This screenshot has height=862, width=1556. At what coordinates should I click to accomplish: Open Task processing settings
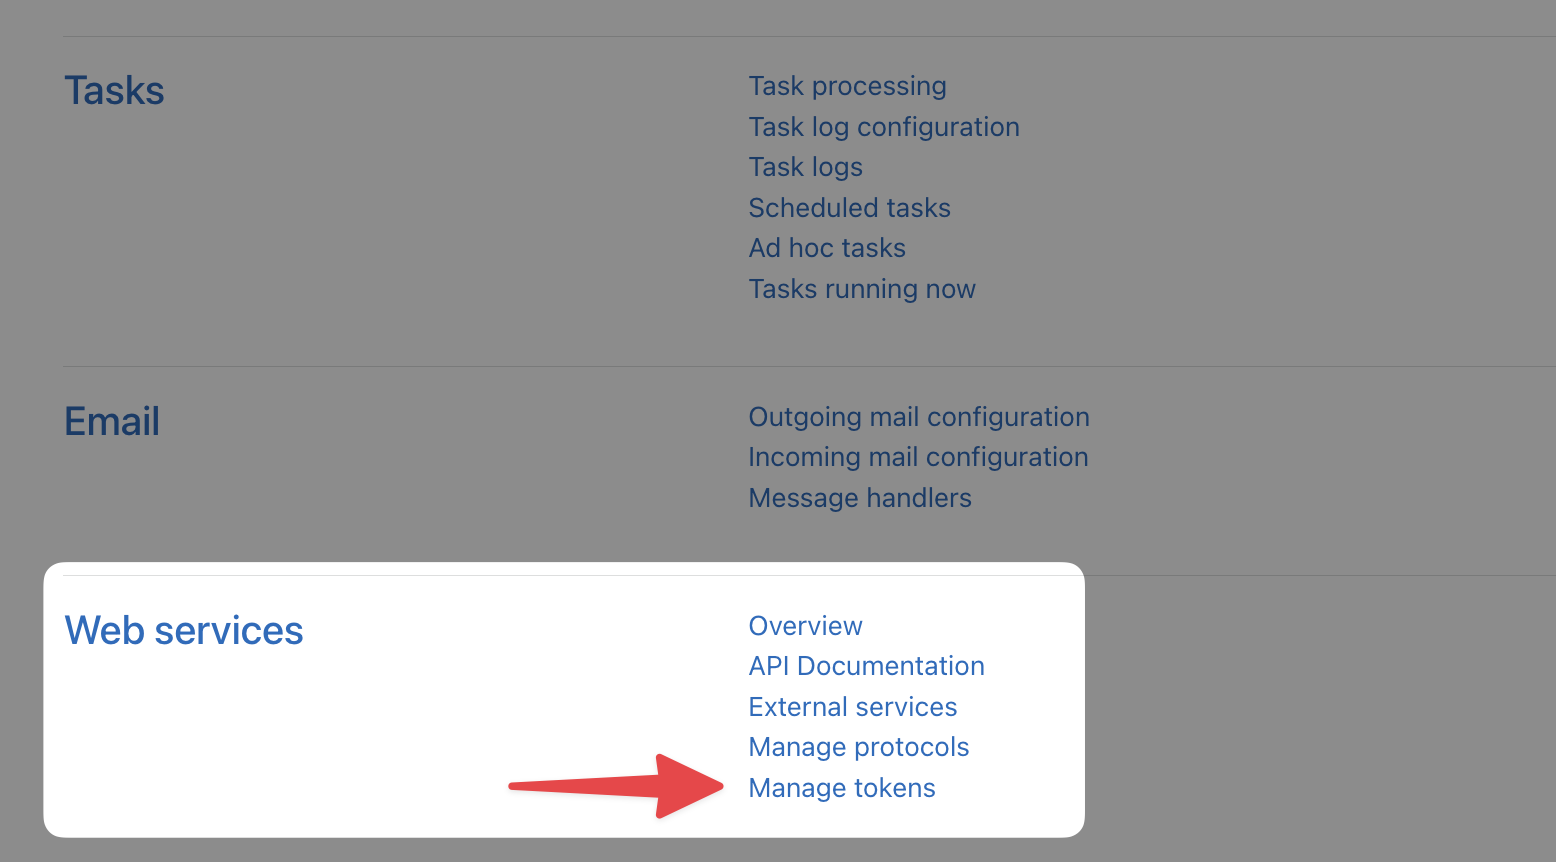coord(847,87)
